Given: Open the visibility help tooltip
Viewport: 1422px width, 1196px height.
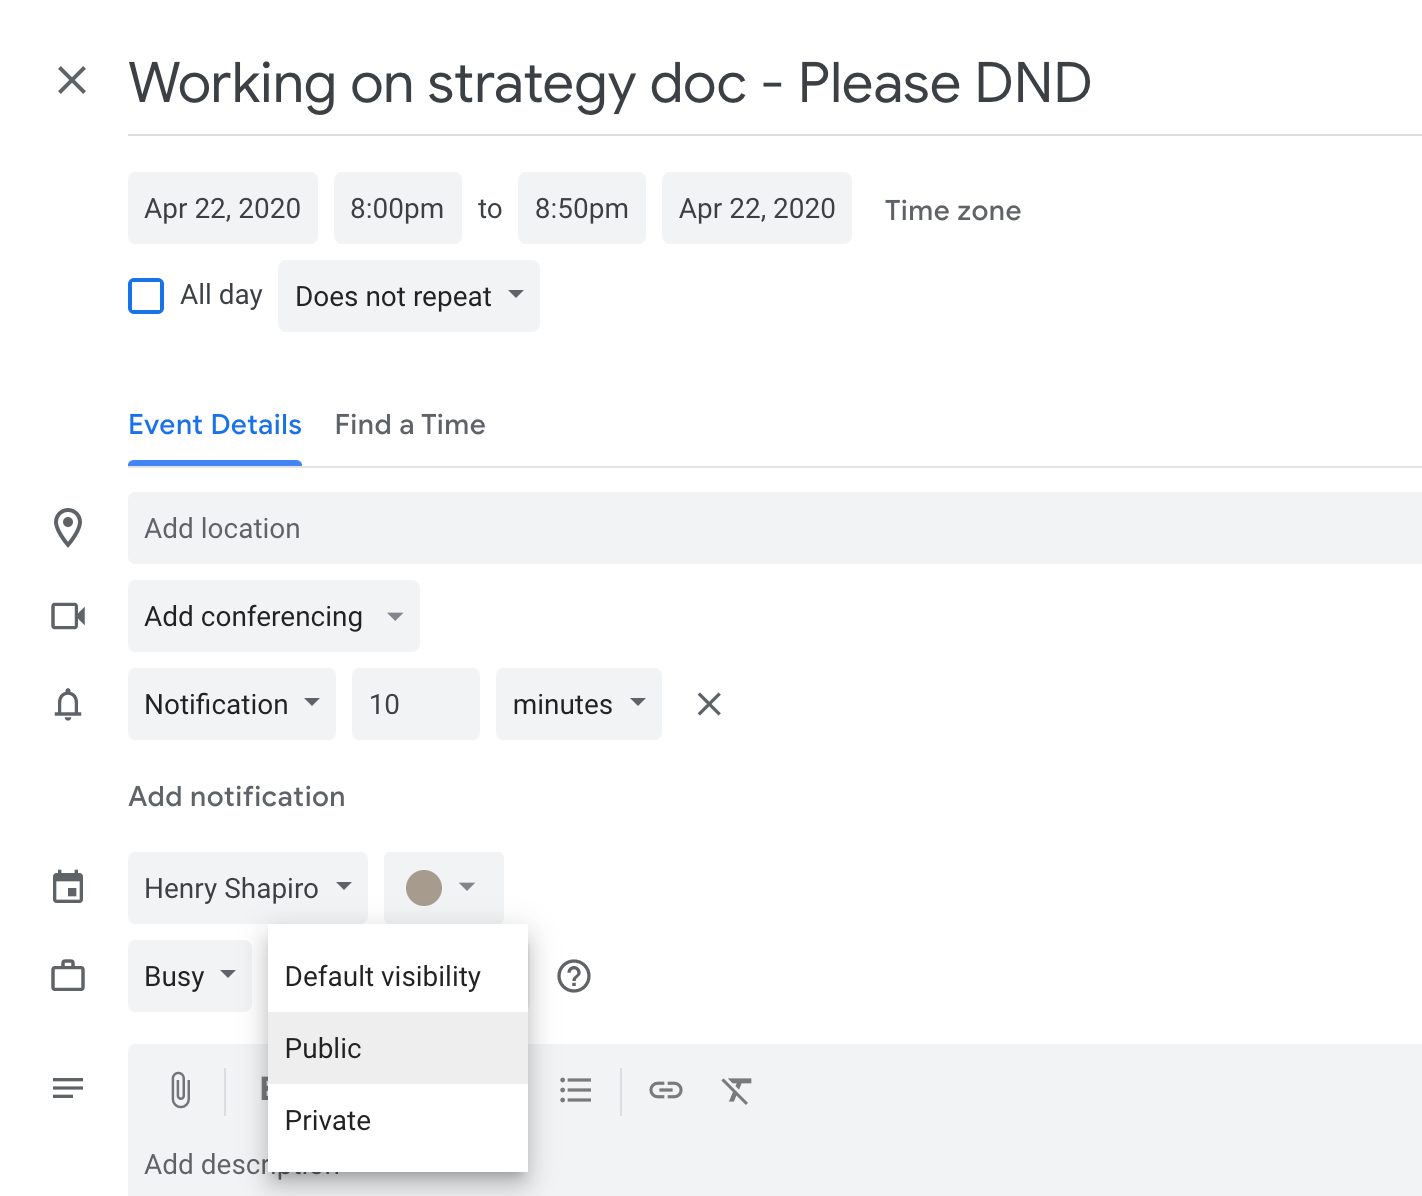Looking at the screenshot, I should point(574,976).
